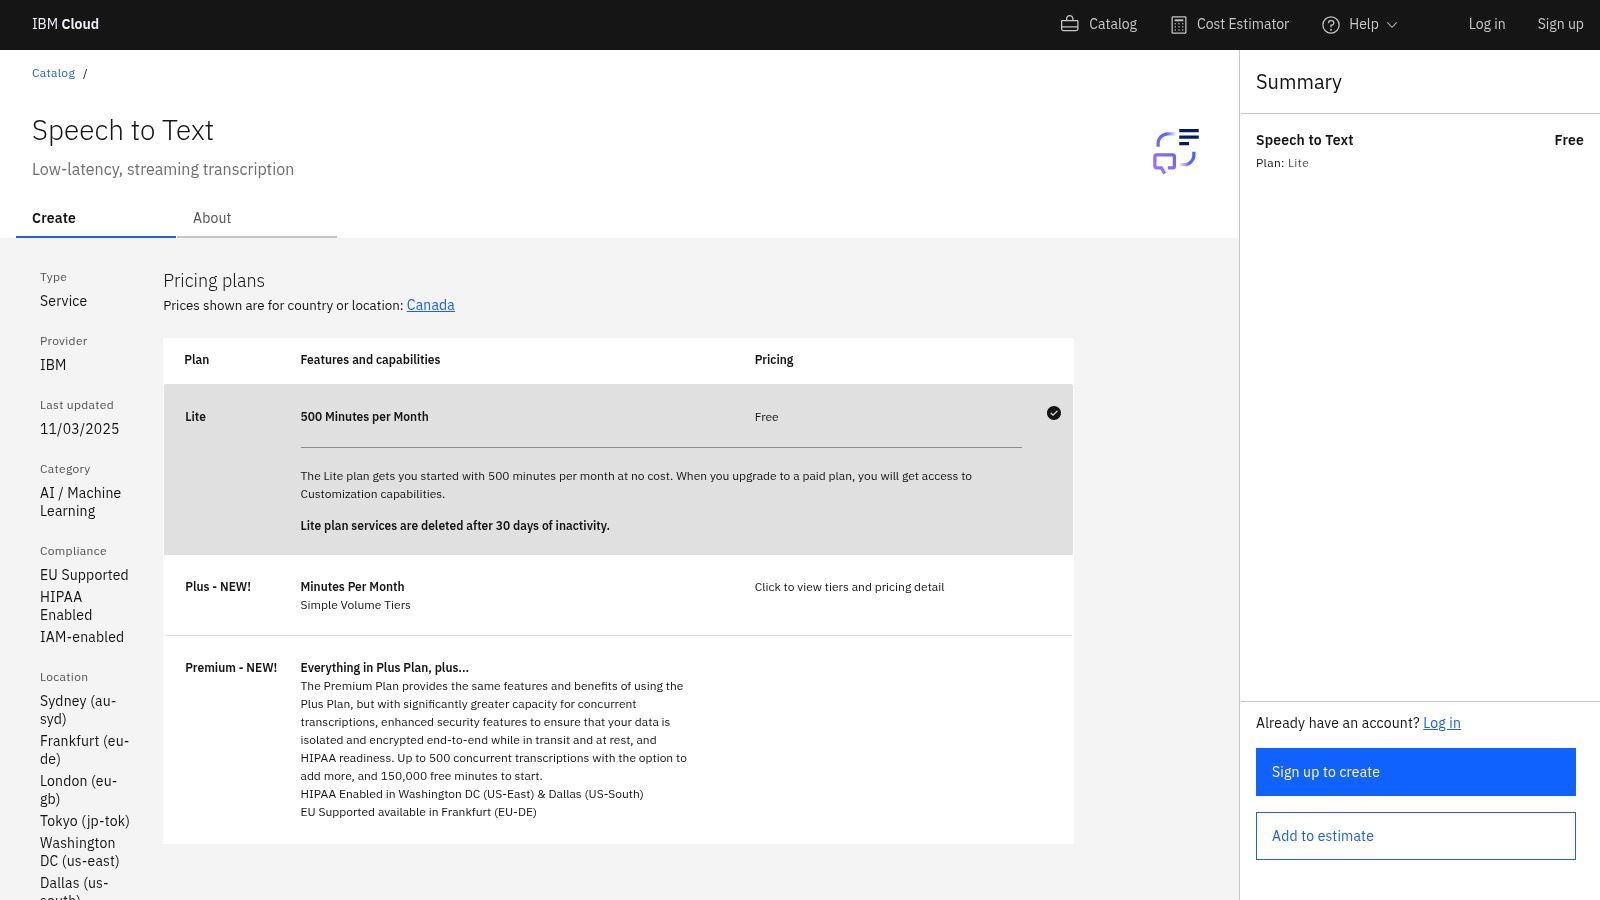Open the Cost Estimator via its icon
The height and width of the screenshot is (900, 1600).
[x=1179, y=23]
